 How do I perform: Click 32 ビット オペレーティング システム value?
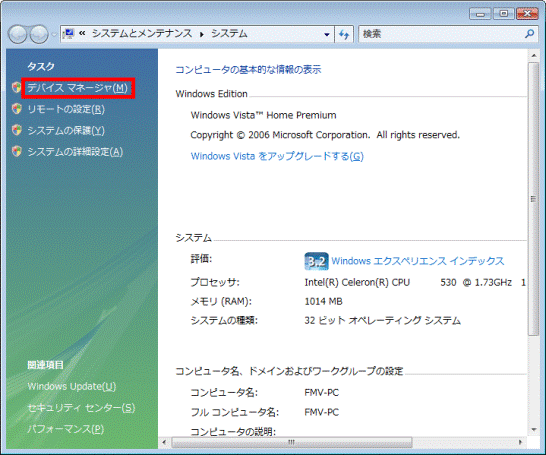[383, 320]
